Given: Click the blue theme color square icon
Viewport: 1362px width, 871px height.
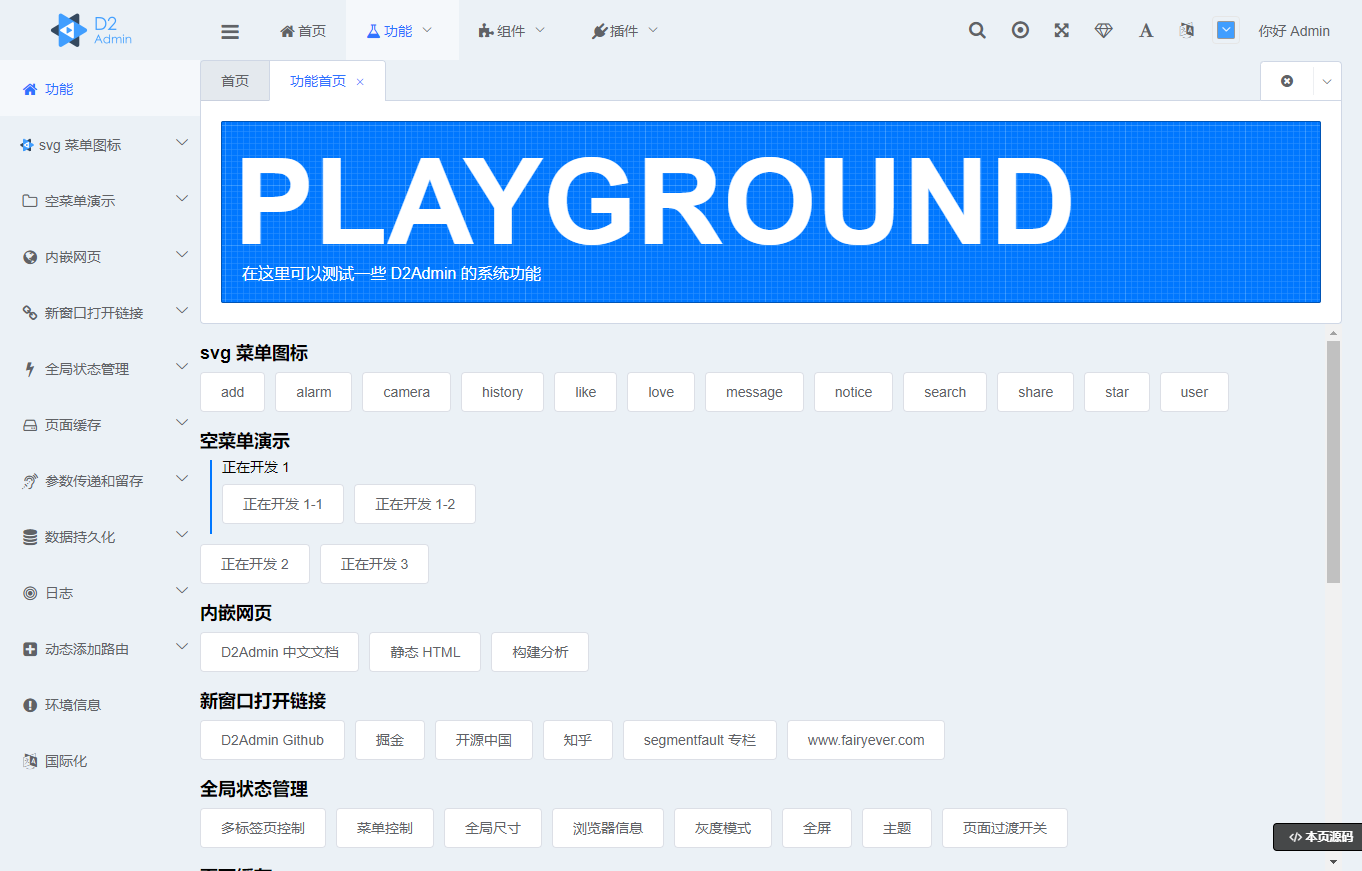Looking at the screenshot, I should click(1226, 30).
